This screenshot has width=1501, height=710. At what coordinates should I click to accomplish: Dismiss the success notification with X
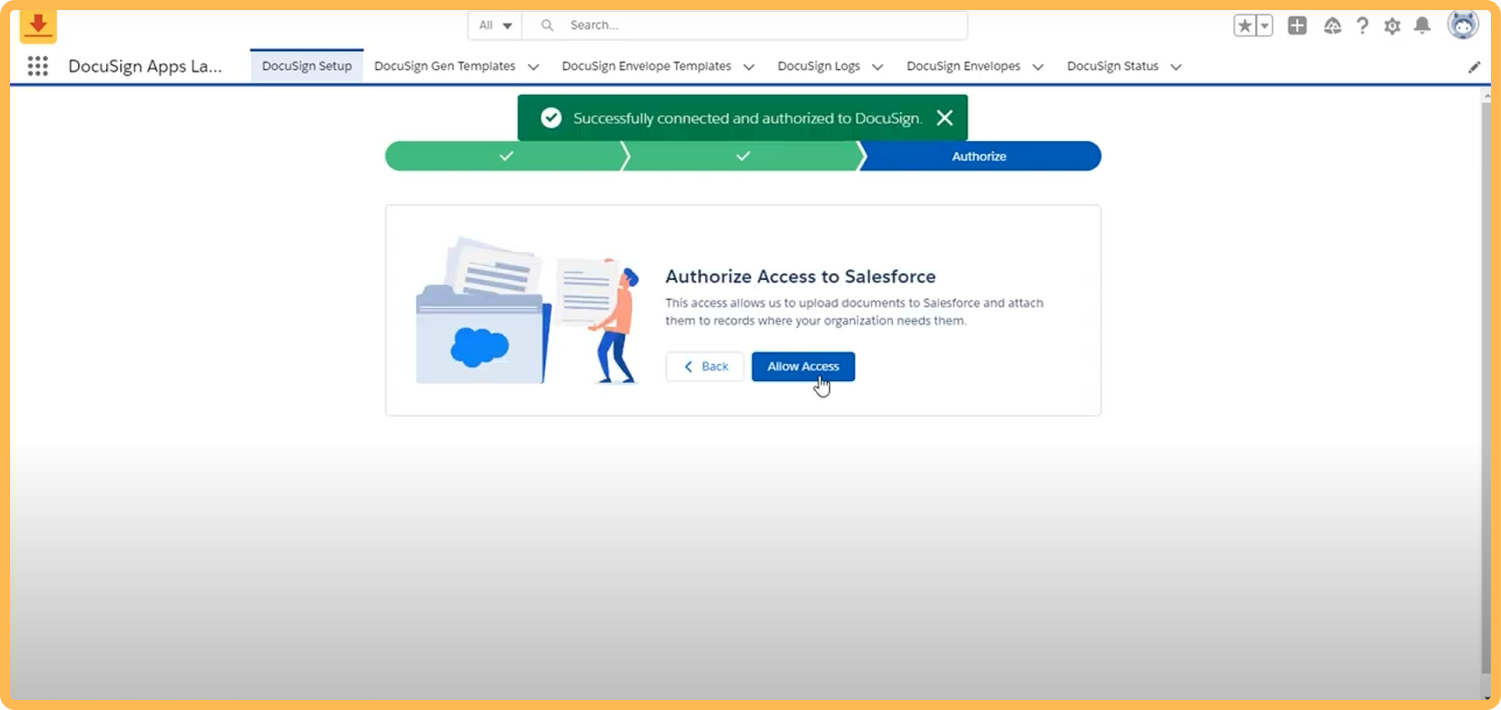pyautogui.click(x=944, y=118)
